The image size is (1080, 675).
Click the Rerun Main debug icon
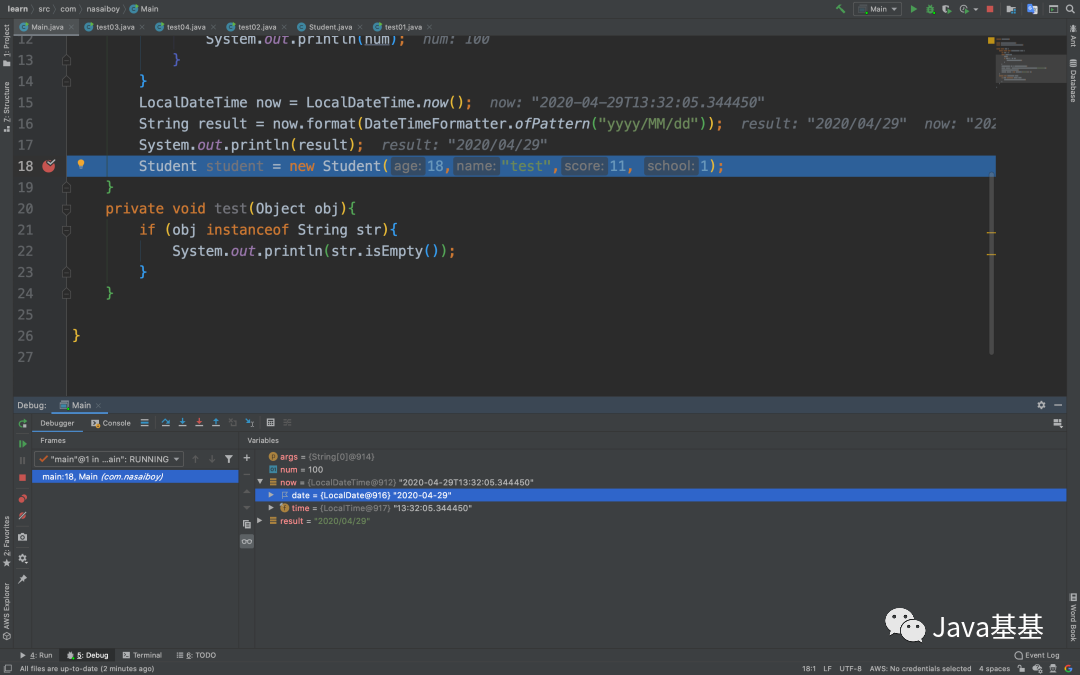tap(23, 424)
